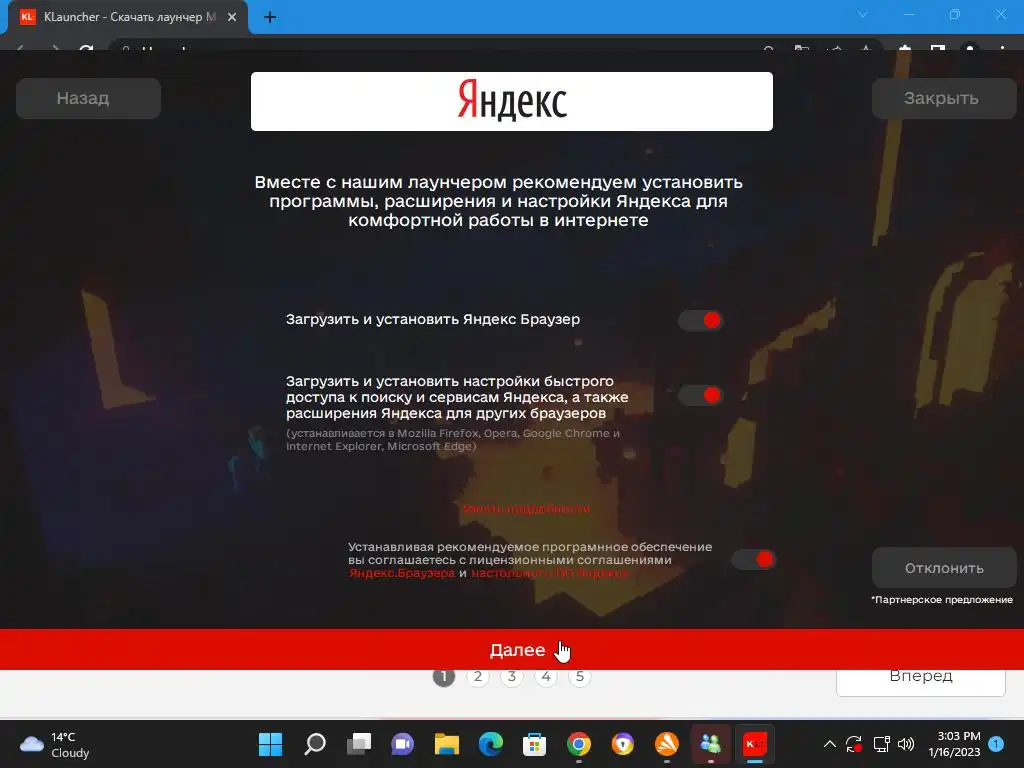The width and height of the screenshot is (1024, 768).
Task: Click the Отклонить button
Action: (x=944, y=568)
